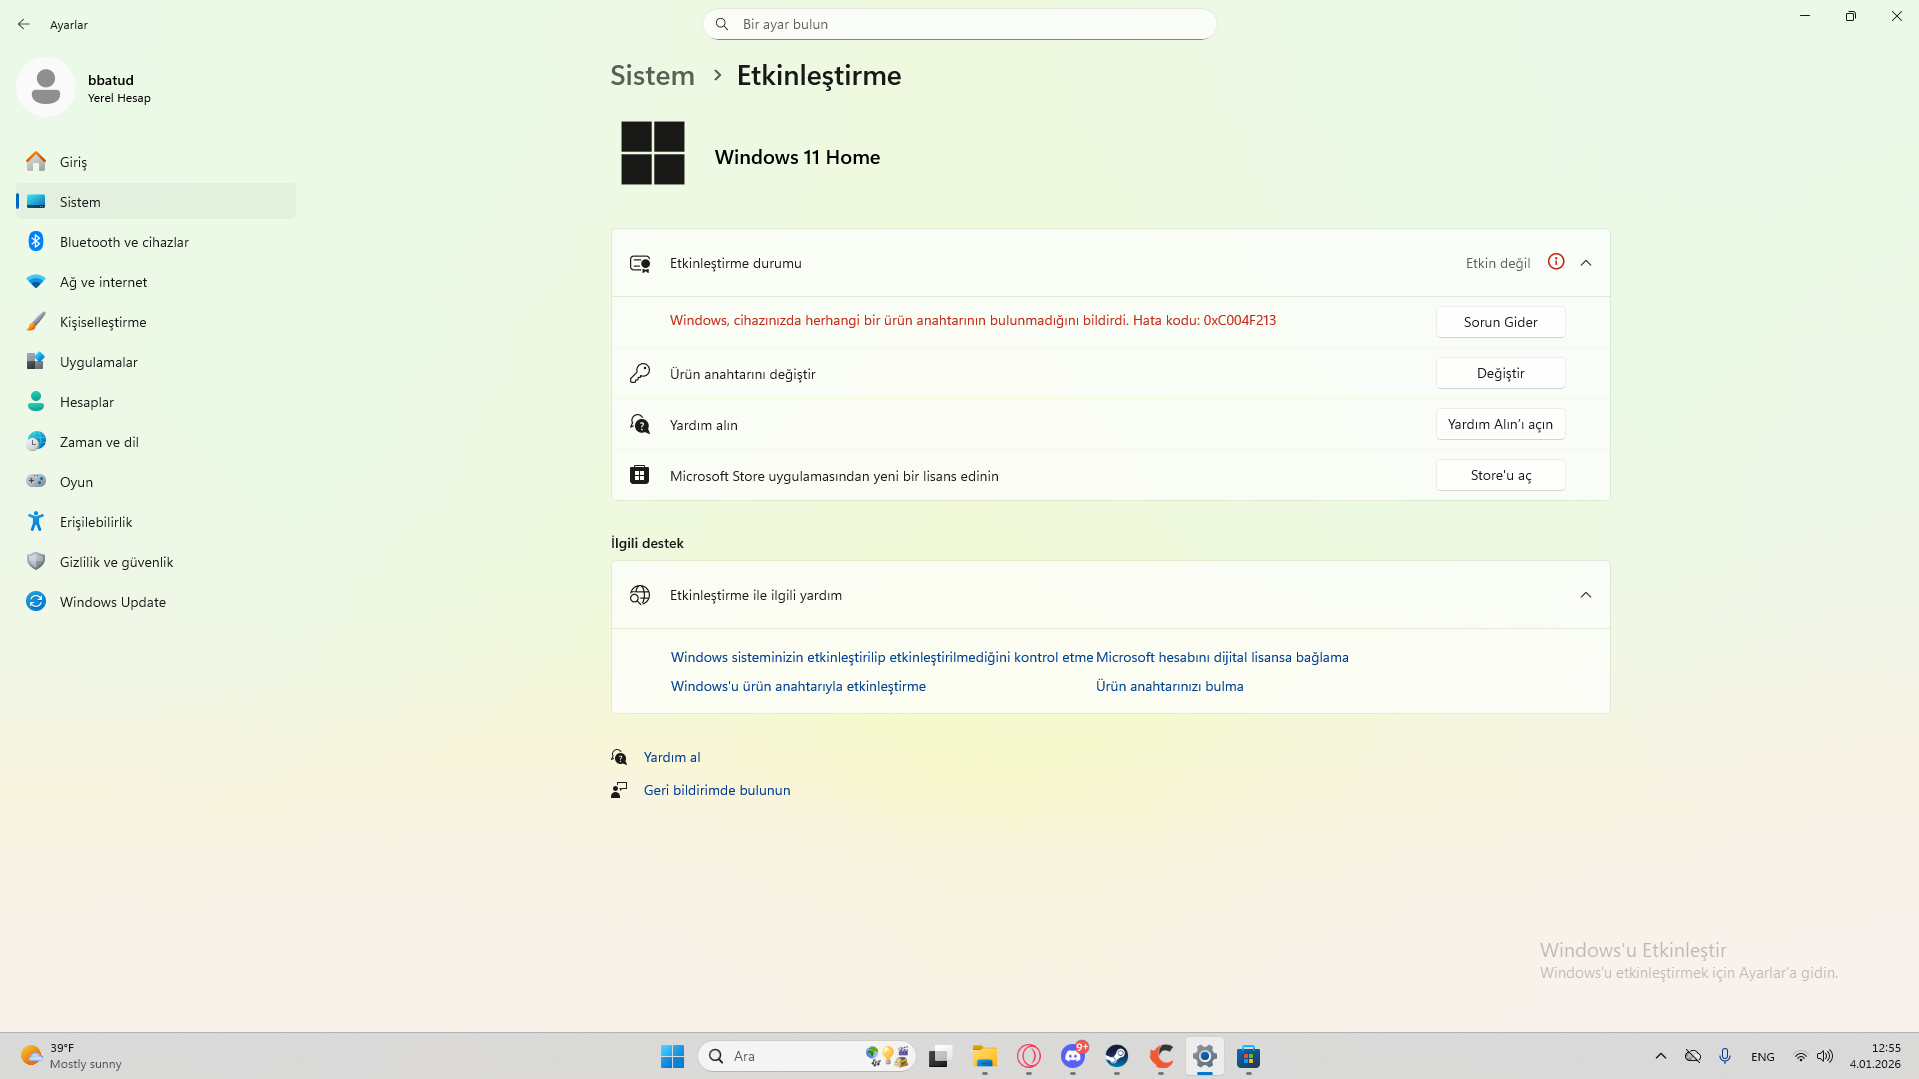Focus the Bir ayar bulun search field
Image resolution: width=1919 pixels, height=1079 pixels.
tap(959, 24)
